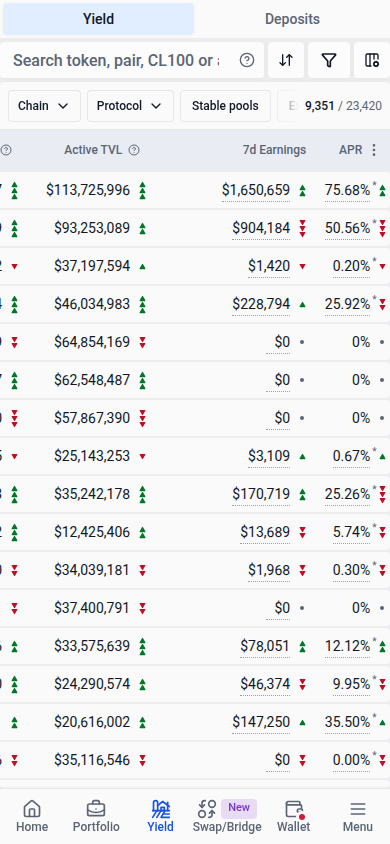390x844 pixels.
Task: Click the $37,400,791 TVL value
Action: click(92, 608)
